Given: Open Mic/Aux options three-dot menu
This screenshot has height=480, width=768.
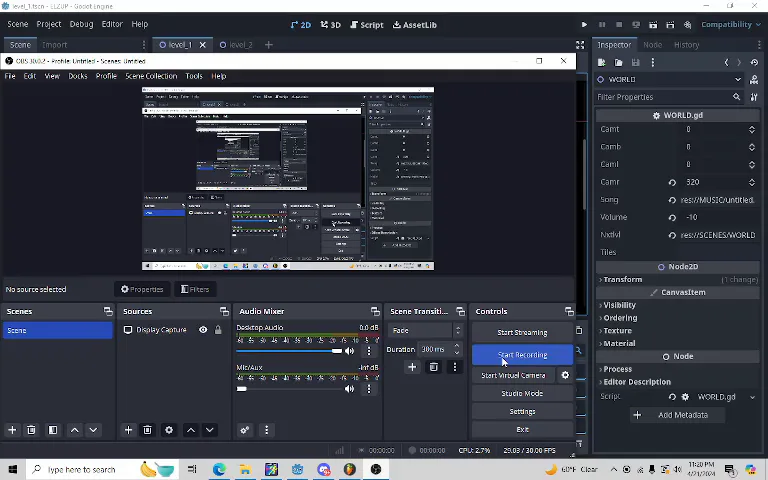Looking at the screenshot, I should click(369, 388).
